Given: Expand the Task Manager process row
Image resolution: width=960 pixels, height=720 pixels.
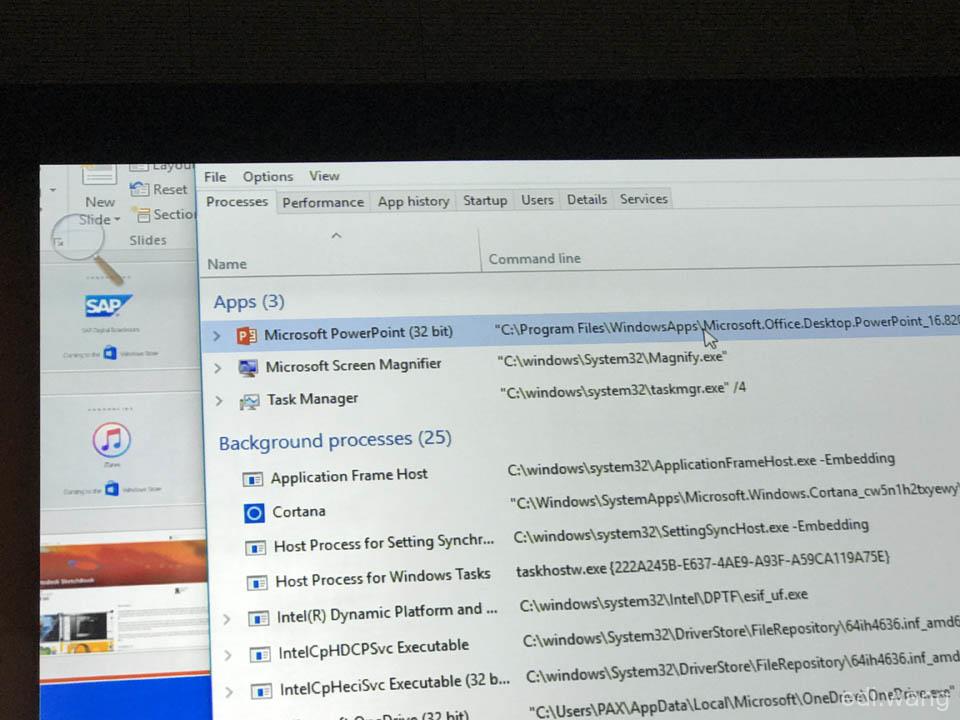Looking at the screenshot, I should point(220,402).
